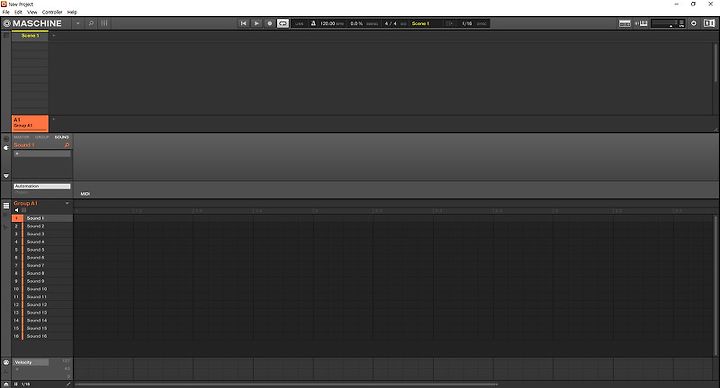Open the main menu dropdown arrow beside logo

[x=78, y=23]
